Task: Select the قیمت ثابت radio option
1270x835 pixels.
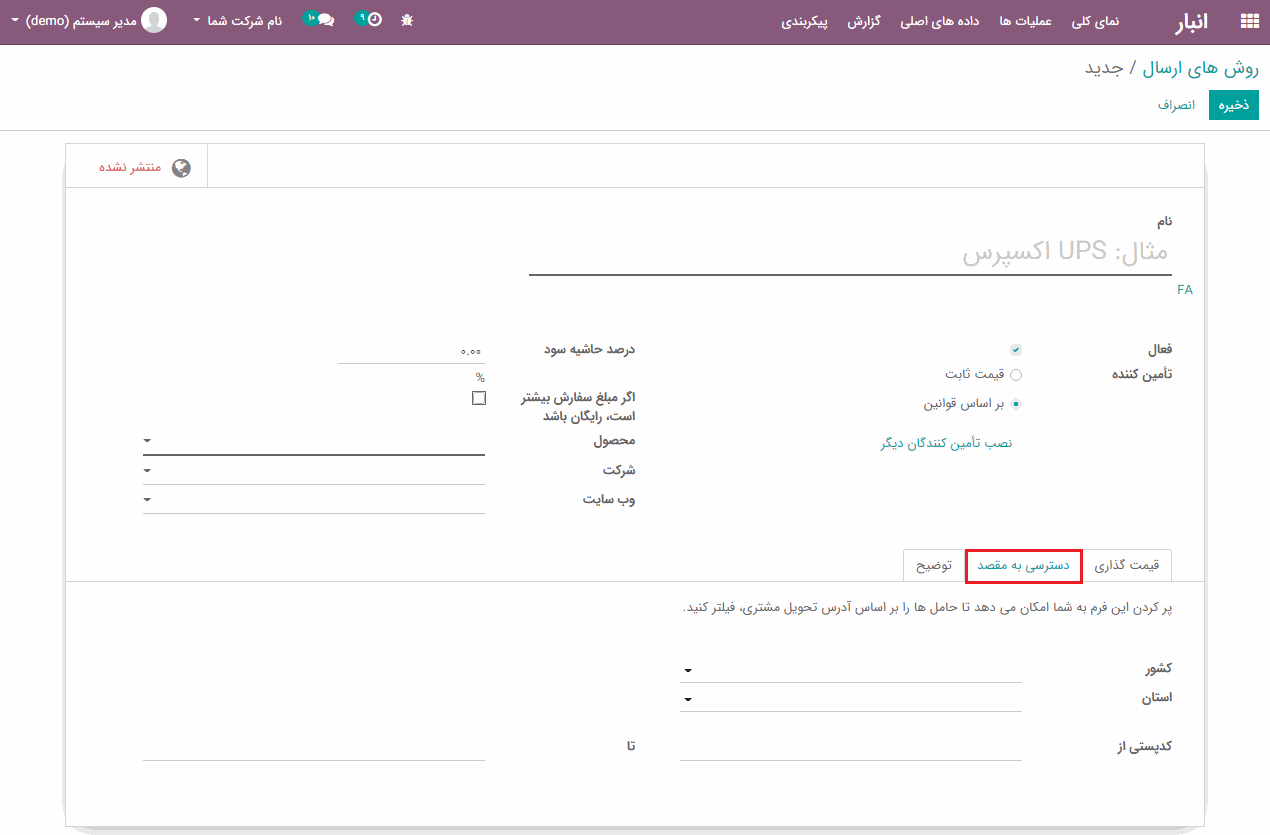Action: [1016, 375]
